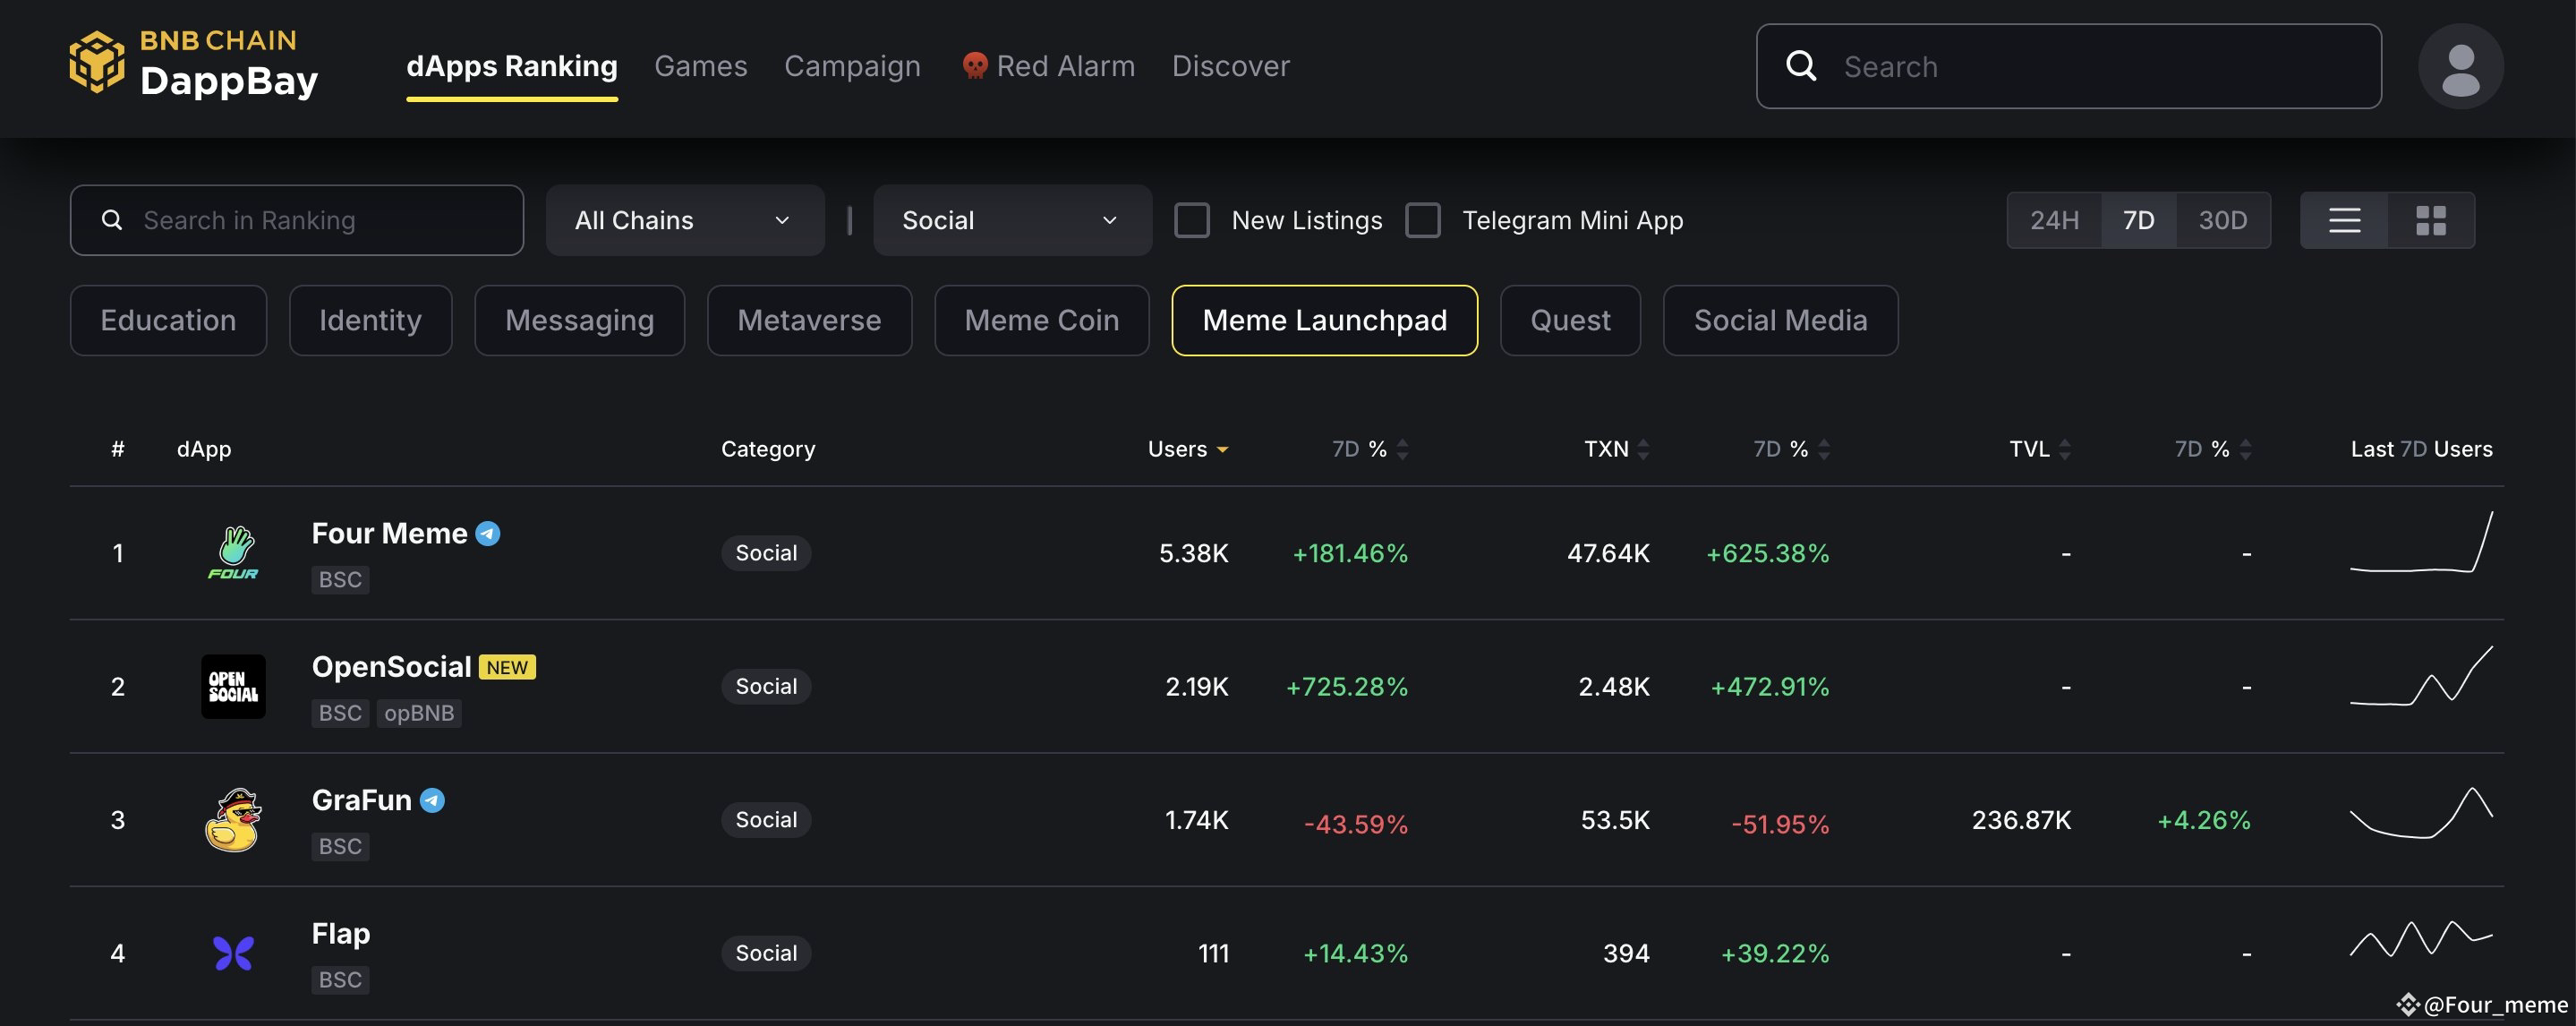Check the Telegram Mini App checkbox
The image size is (2576, 1026).
(1422, 220)
